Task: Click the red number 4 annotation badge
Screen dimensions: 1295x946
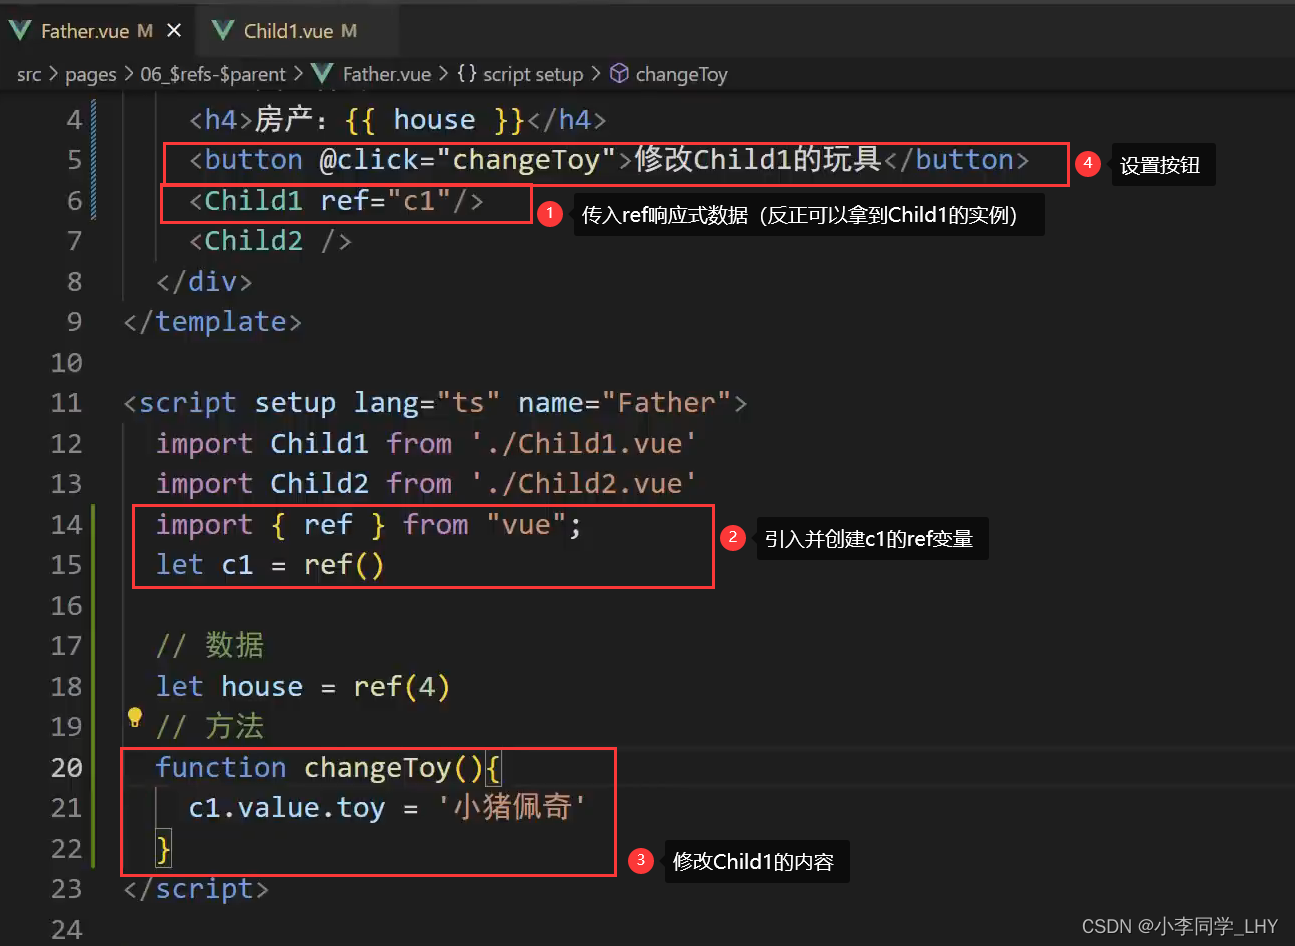Action: tap(1087, 164)
